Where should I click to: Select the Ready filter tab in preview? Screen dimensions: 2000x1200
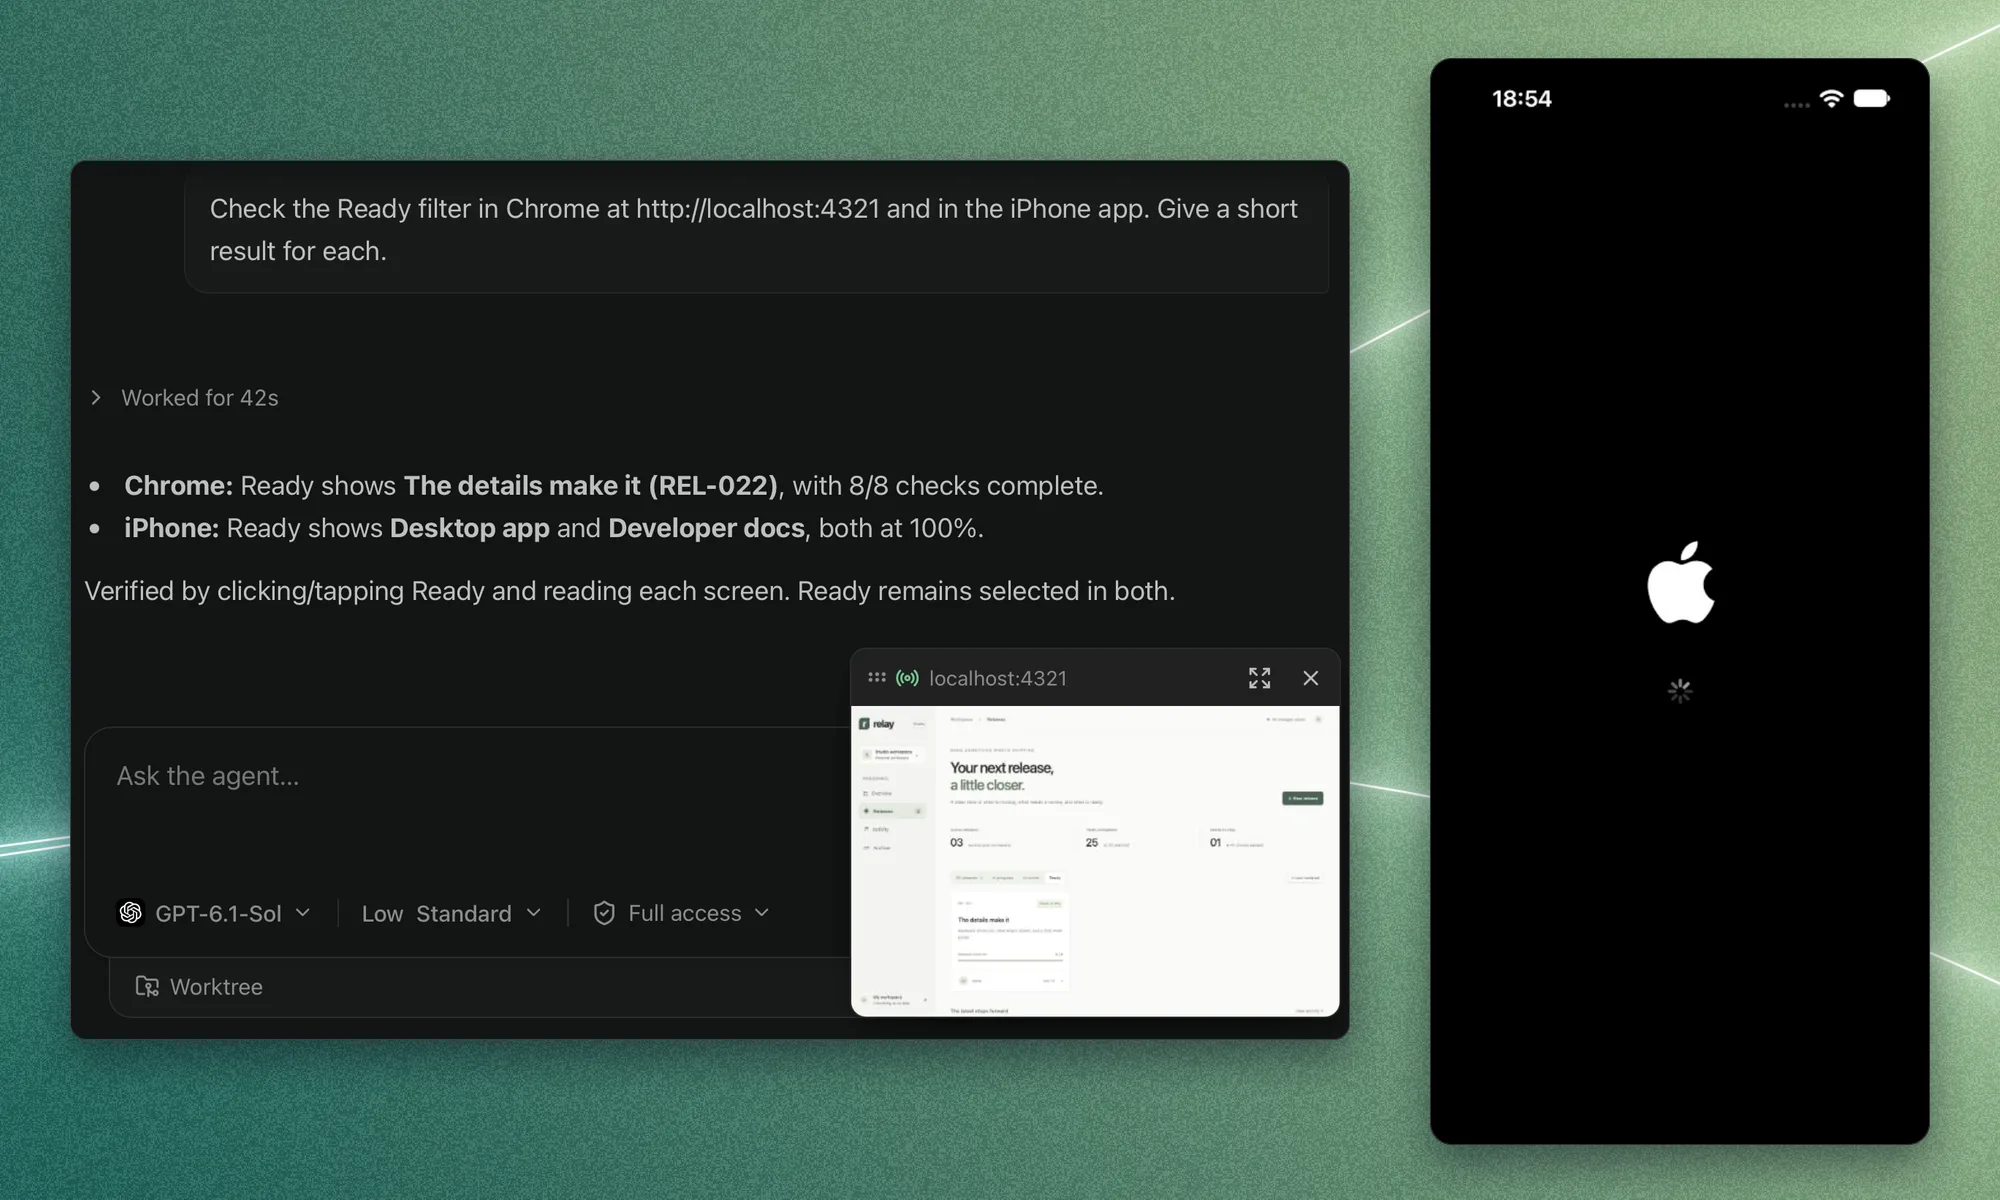click(1054, 877)
